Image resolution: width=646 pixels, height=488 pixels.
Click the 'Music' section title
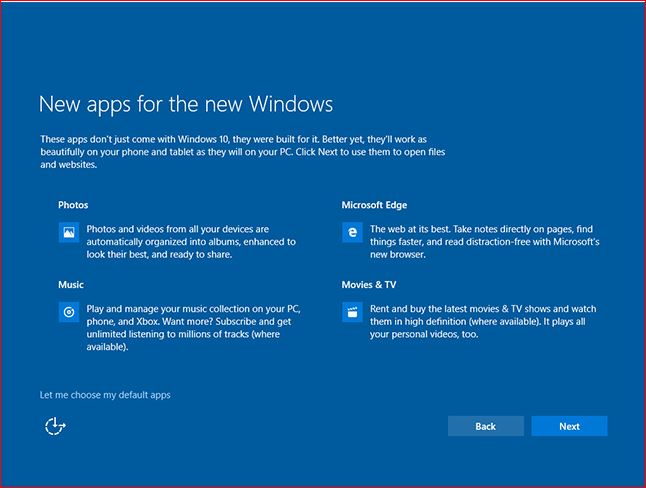pos(70,284)
